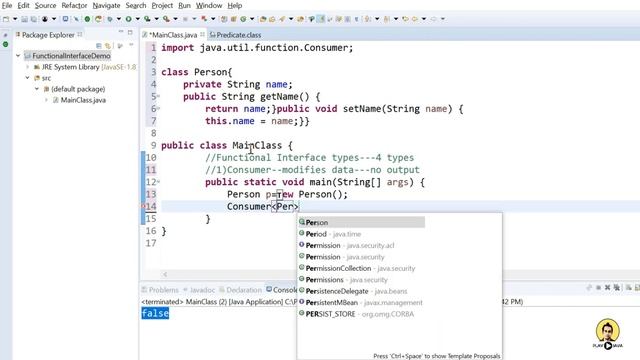Open the Problems view tab
This screenshot has height=360, width=640.
pos(160,290)
